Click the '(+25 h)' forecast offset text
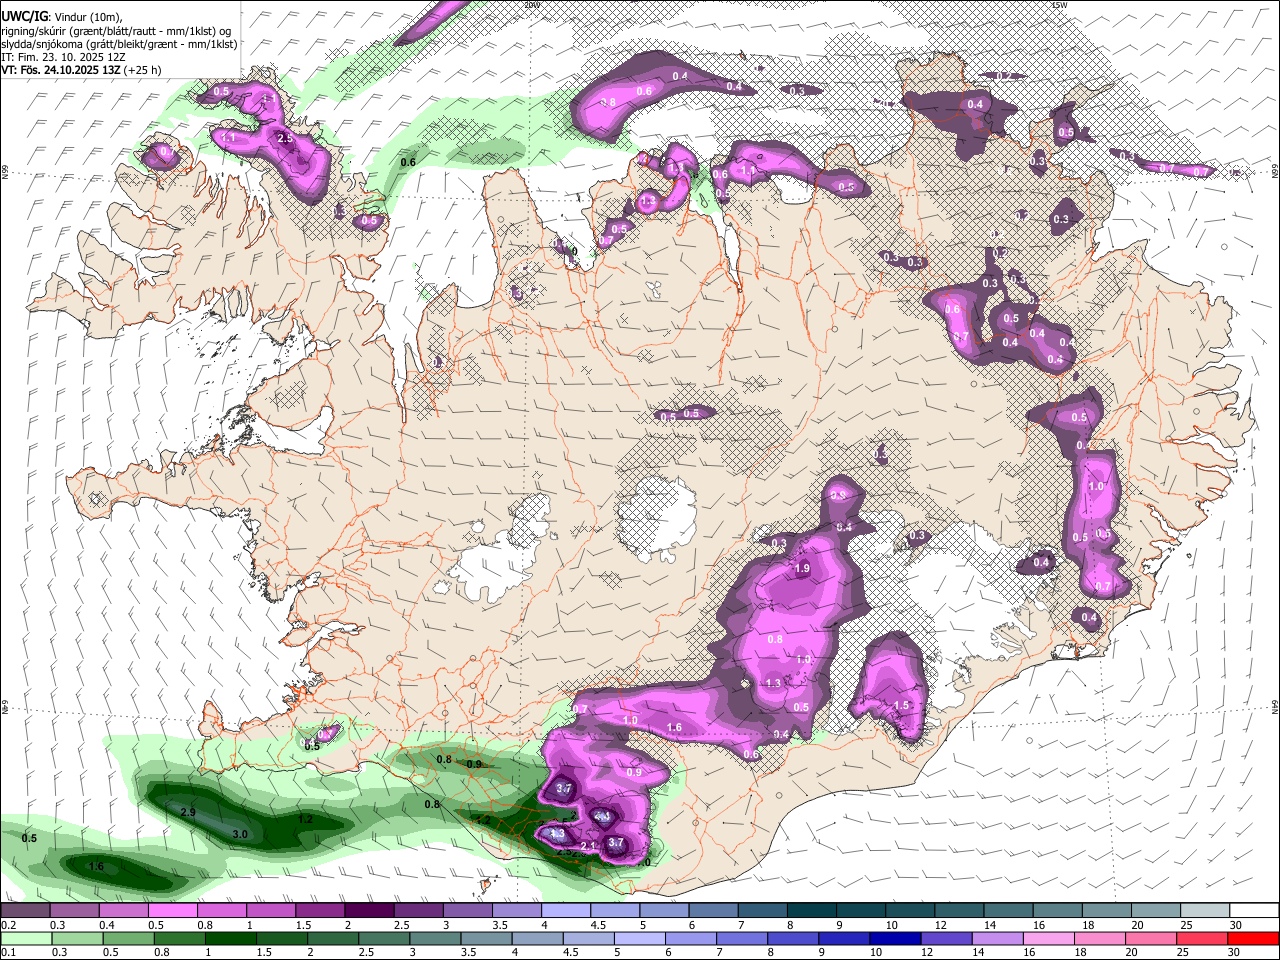 coord(144,71)
